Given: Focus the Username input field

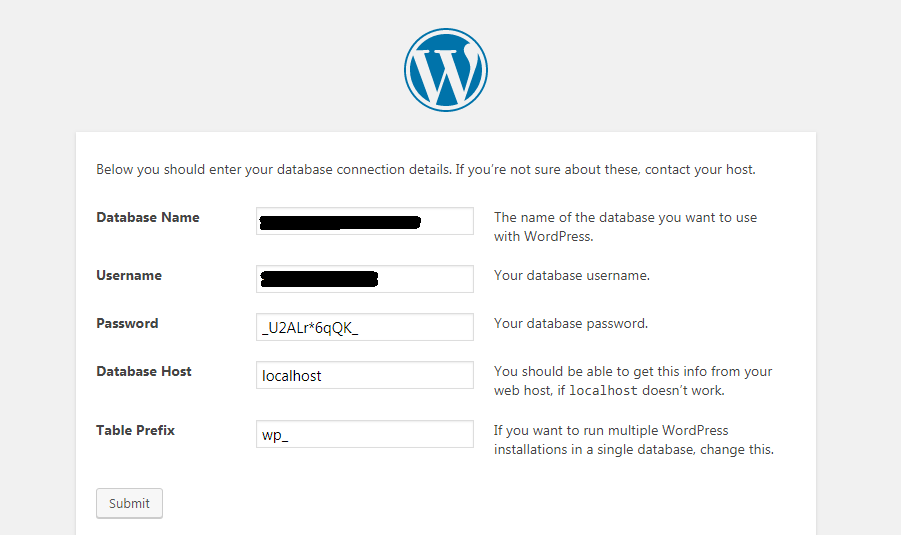Looking at the screenshot, I should (365, 279).
